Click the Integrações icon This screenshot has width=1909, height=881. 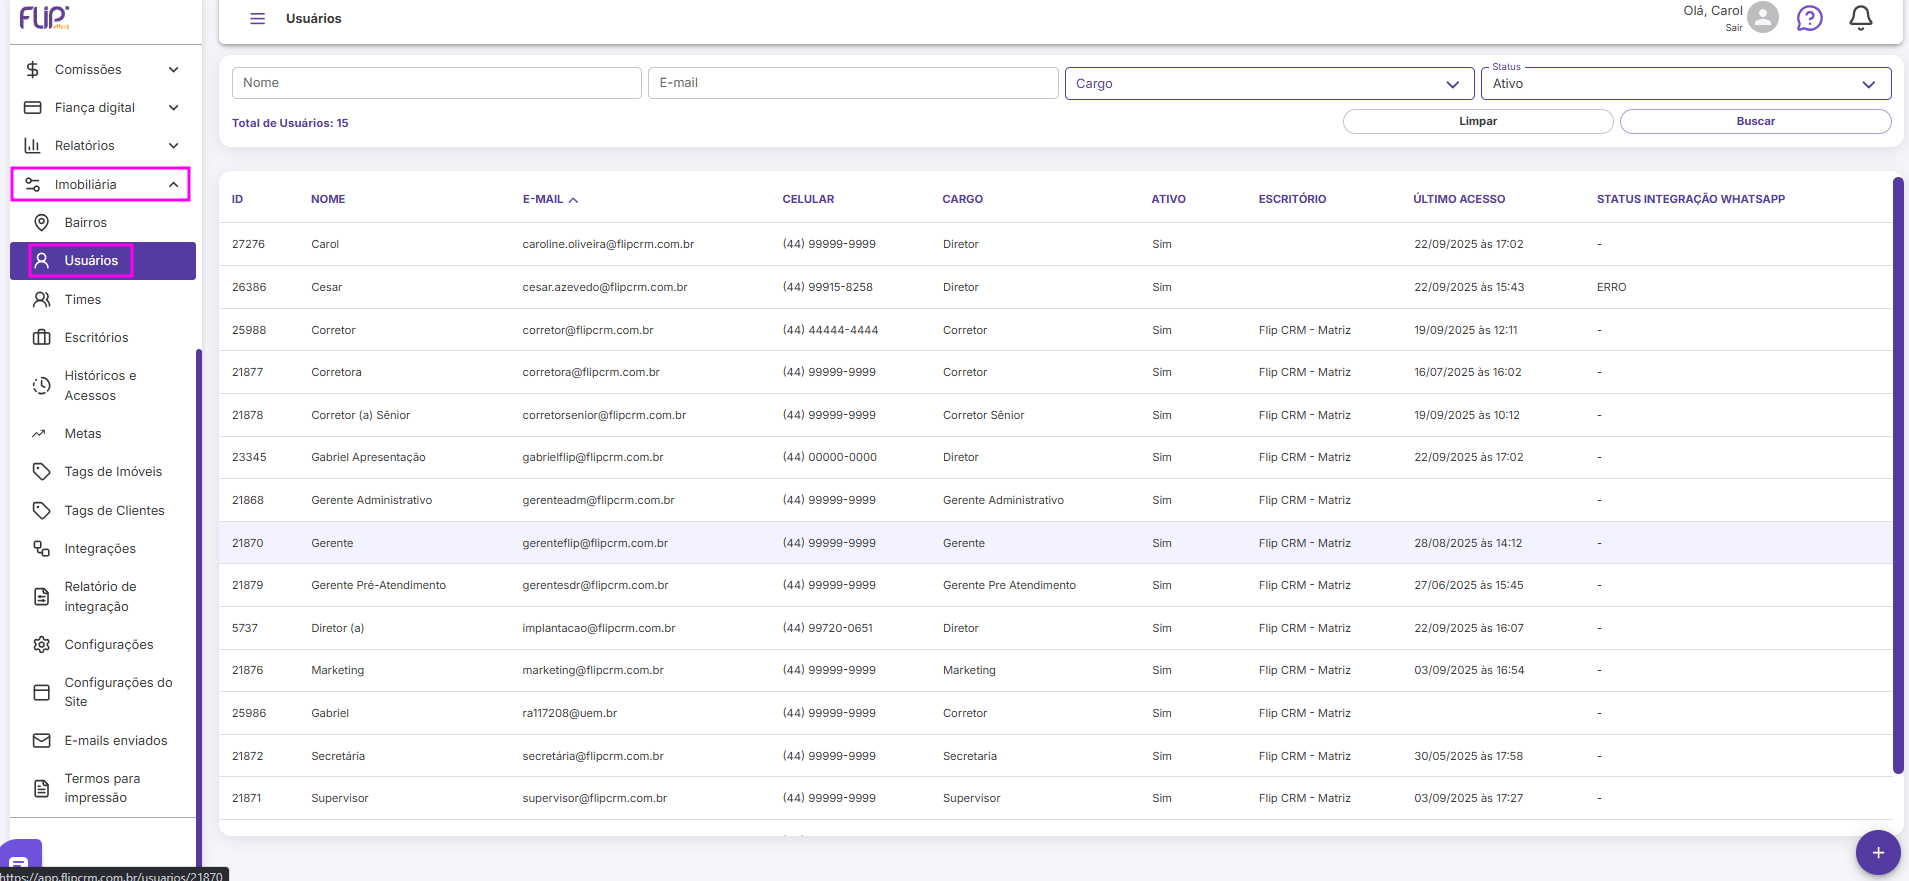pyautogui.click(x=42, y=549)
